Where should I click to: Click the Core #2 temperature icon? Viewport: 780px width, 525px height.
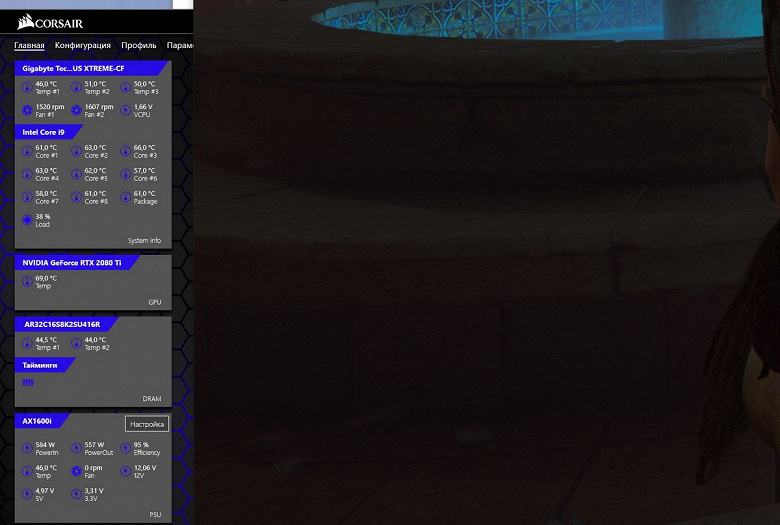click(76, 151)
